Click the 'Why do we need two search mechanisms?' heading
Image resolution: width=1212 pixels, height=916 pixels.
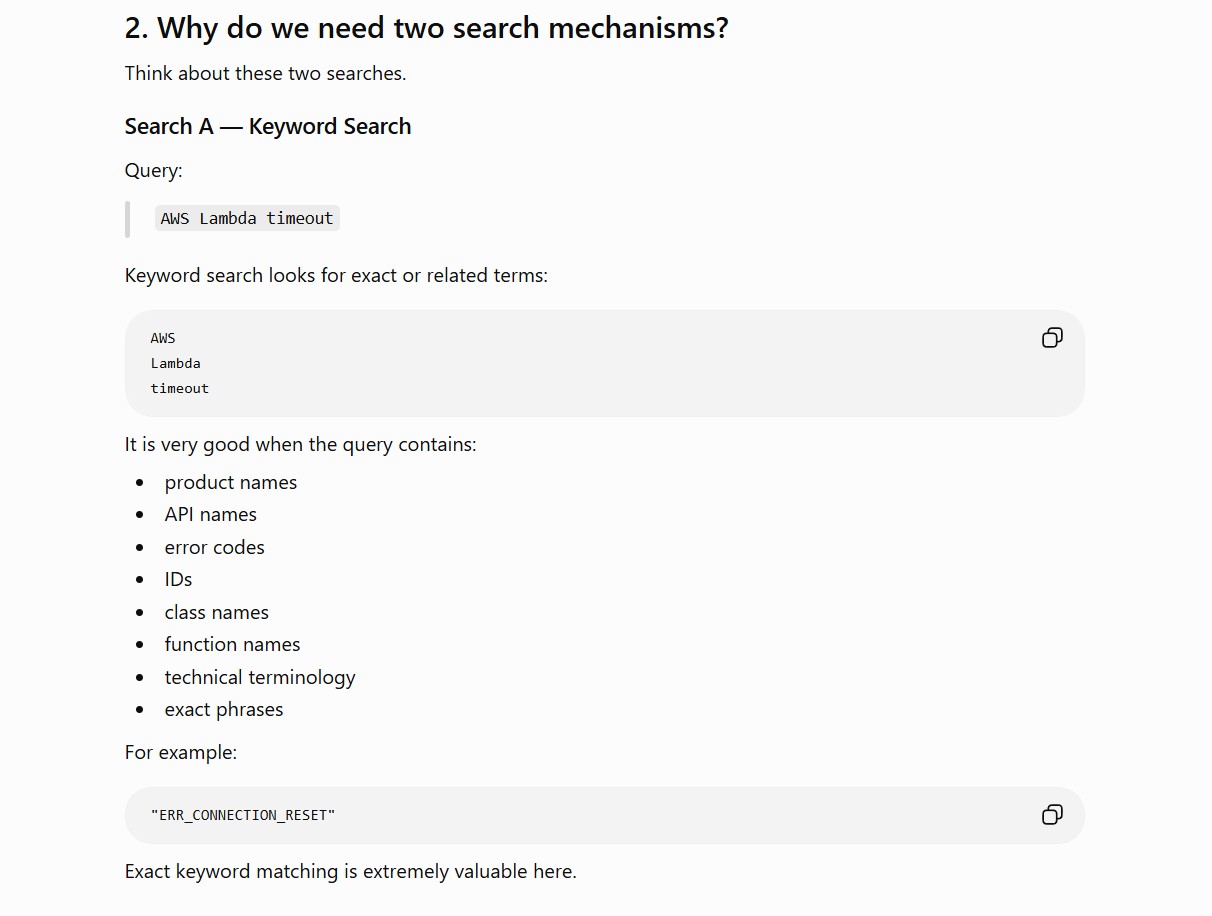pos(427,28)
